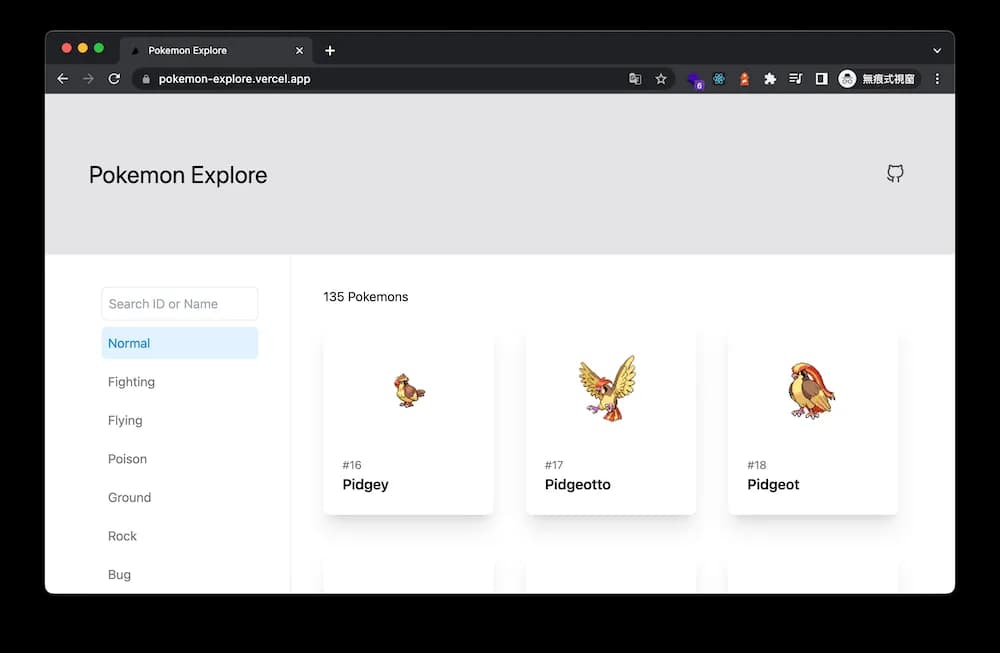
Task: Go back with the browser back arrow
Action: [62, 78]
